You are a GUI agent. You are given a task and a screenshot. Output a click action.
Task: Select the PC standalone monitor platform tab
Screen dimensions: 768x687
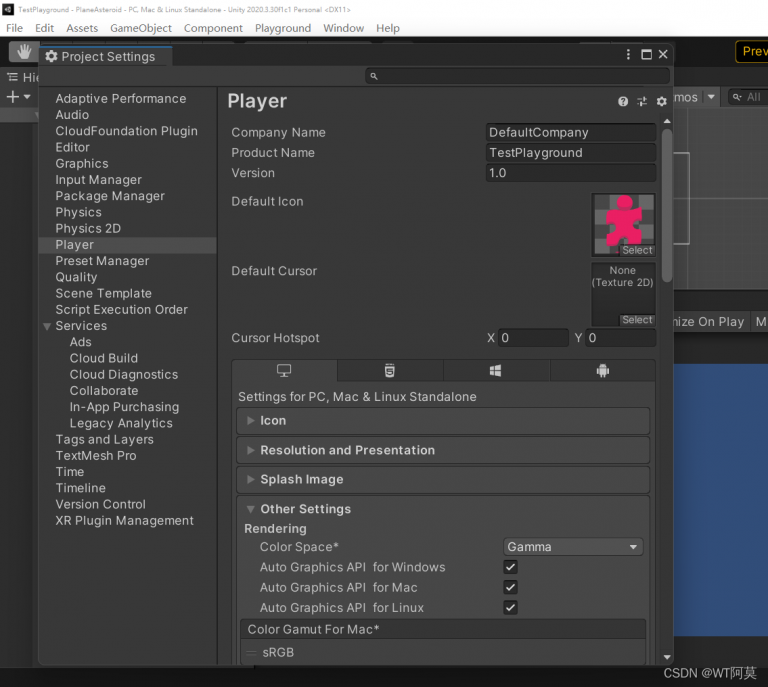284,371
